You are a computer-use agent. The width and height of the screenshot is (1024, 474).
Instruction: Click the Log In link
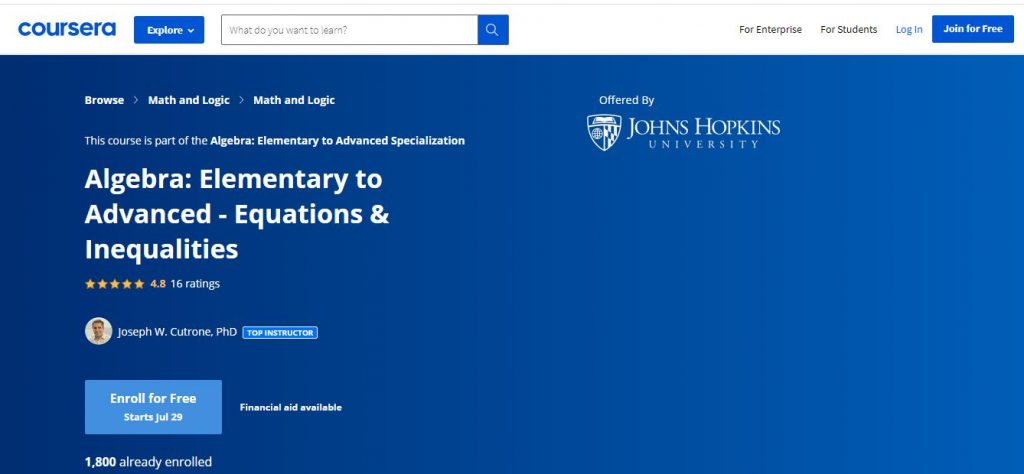[x=909, y=30]
